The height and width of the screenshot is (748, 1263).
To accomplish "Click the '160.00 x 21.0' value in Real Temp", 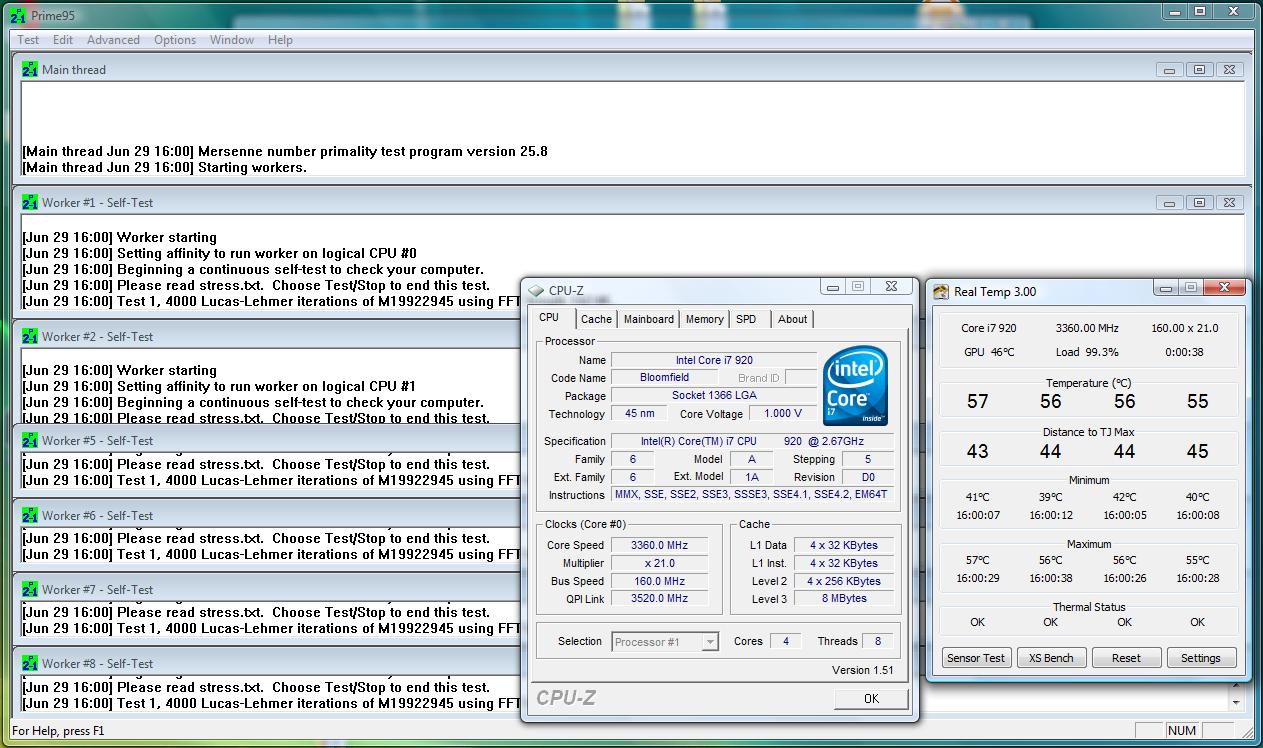I will [1185, 328].
